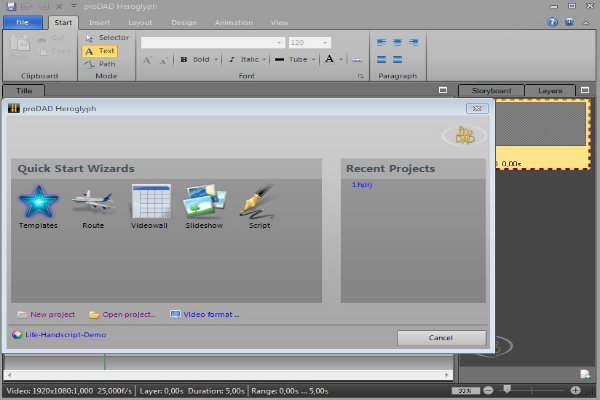This screenshot has width=600, height=400.
Task: Expand the Italic dropdown arrow
Action: [x=264, y=60]
